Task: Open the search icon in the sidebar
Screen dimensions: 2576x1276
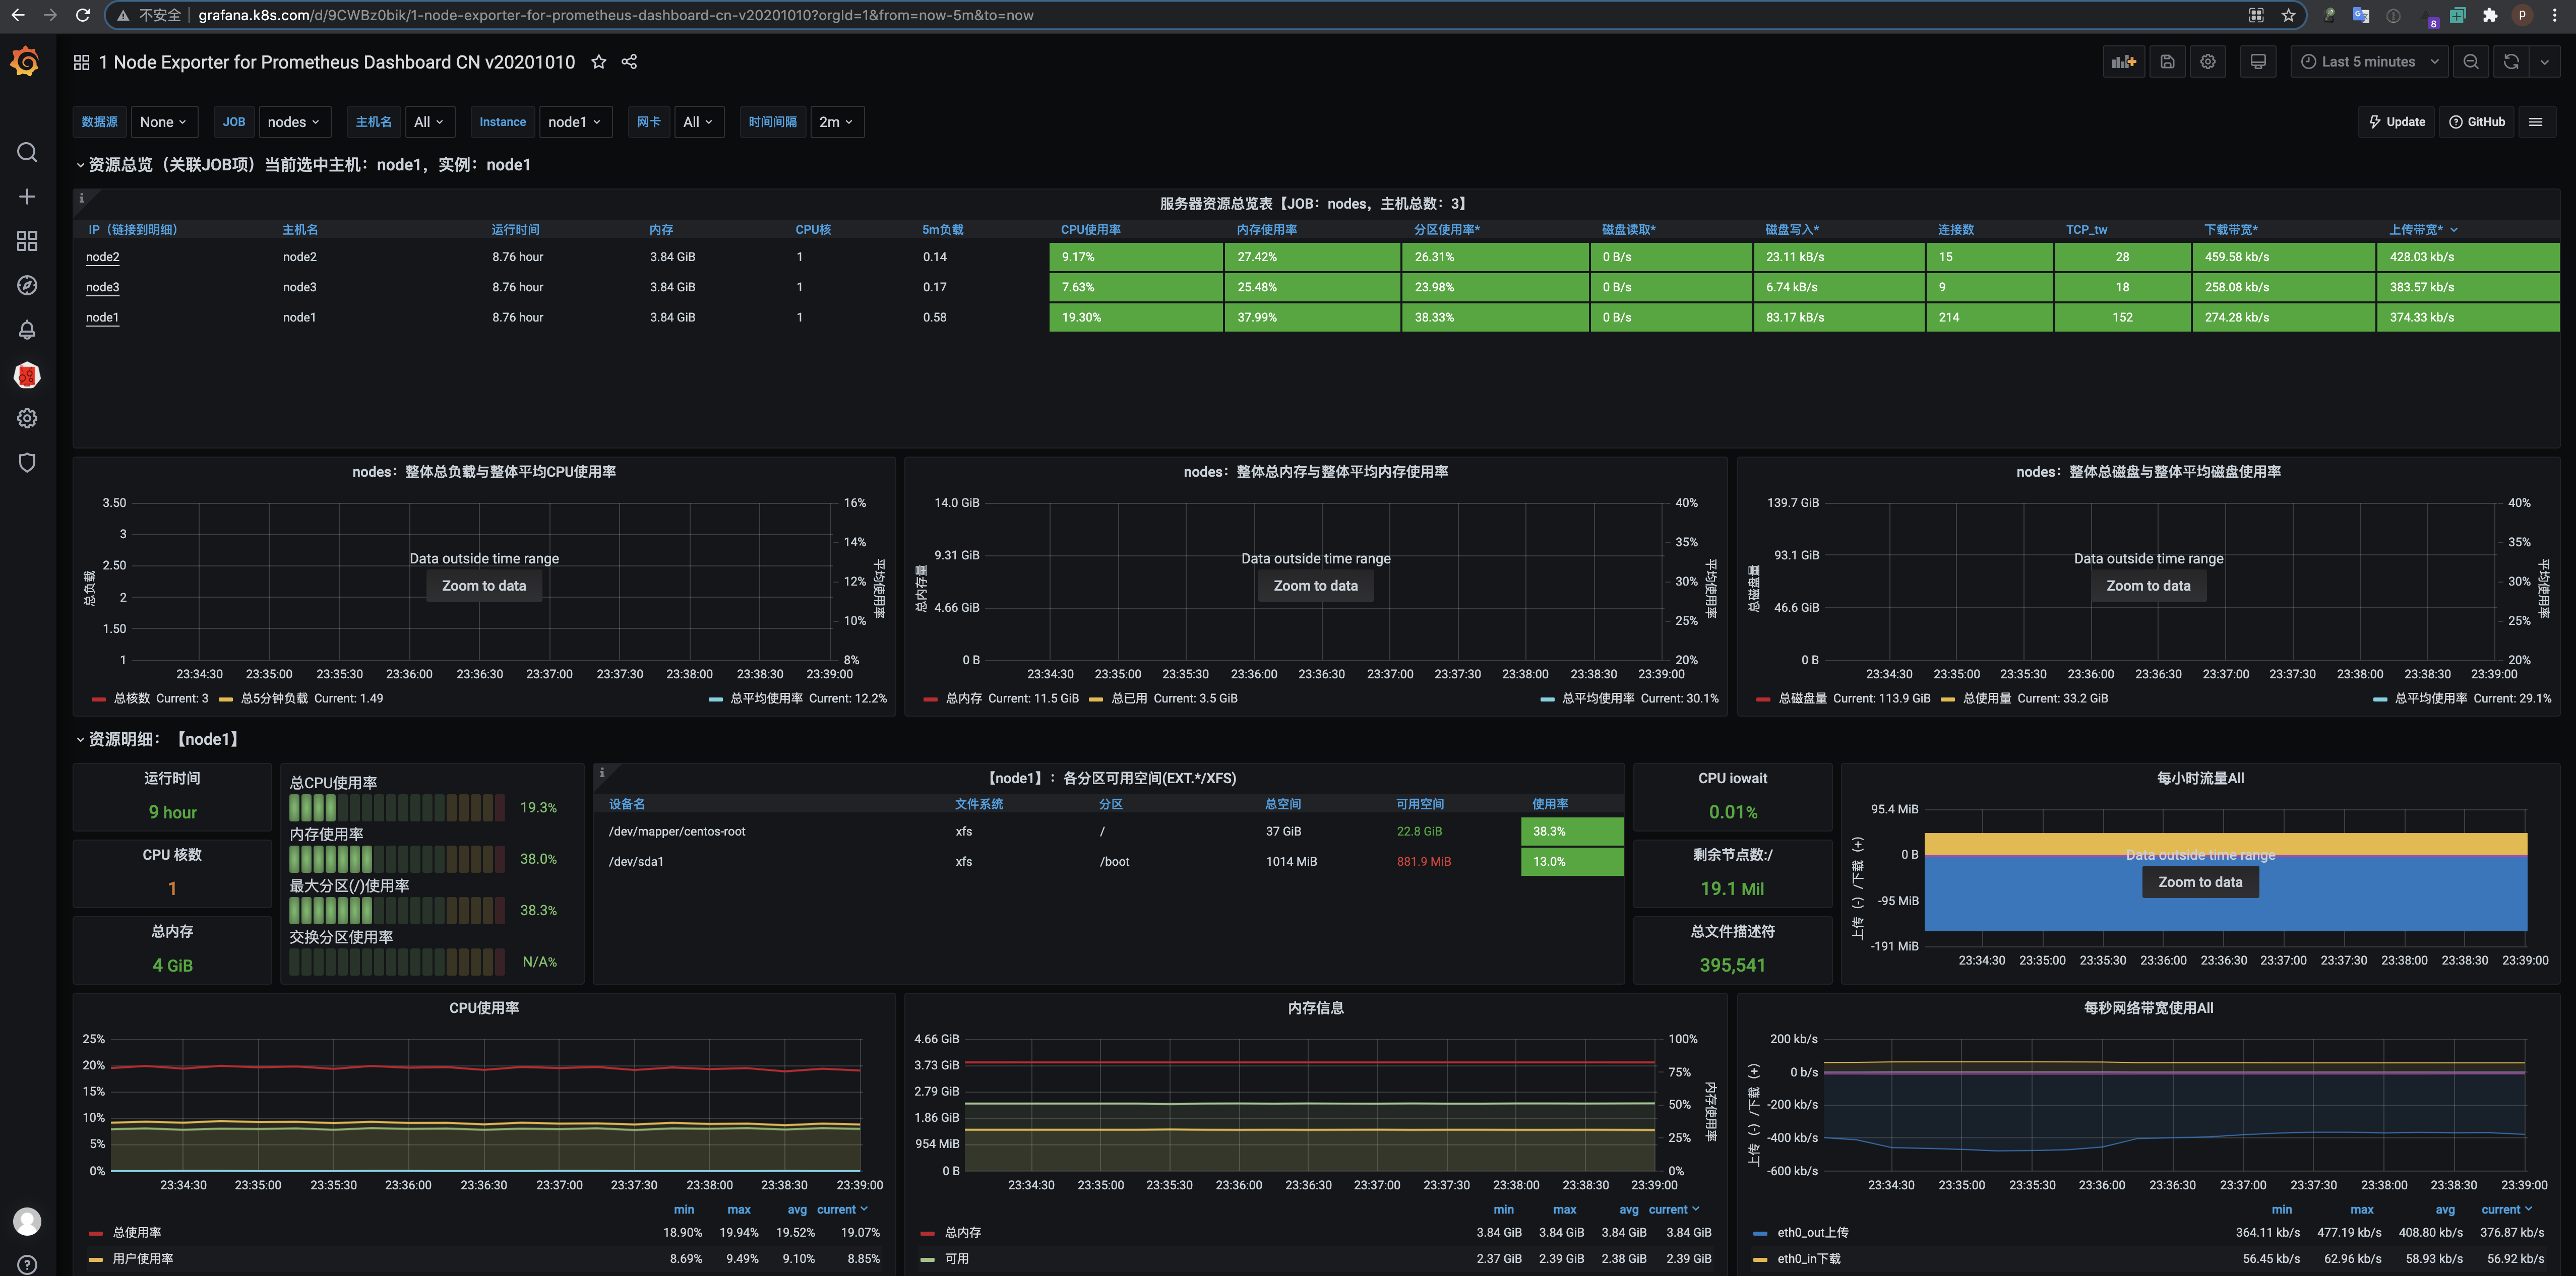Action: 27,152
